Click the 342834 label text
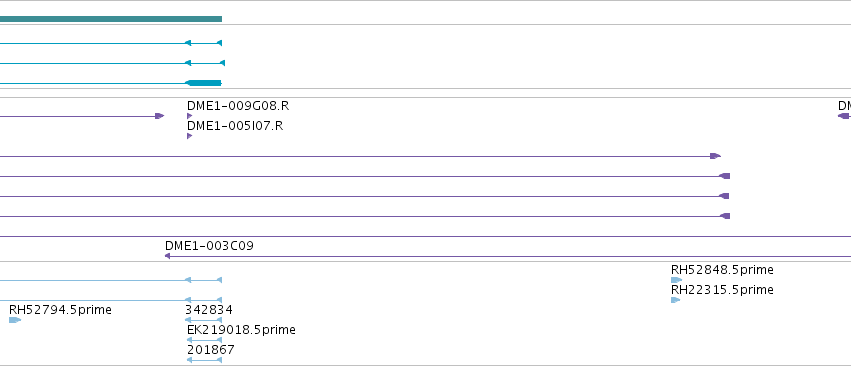 pos(209,310)
